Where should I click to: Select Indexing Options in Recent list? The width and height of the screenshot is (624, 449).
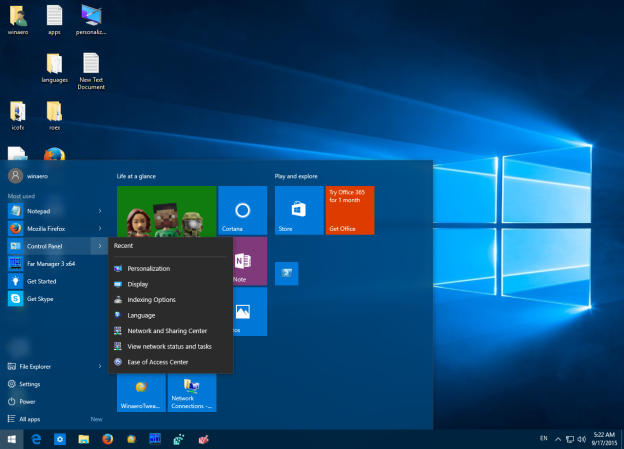pyautogui.click(x=170, y=300)
